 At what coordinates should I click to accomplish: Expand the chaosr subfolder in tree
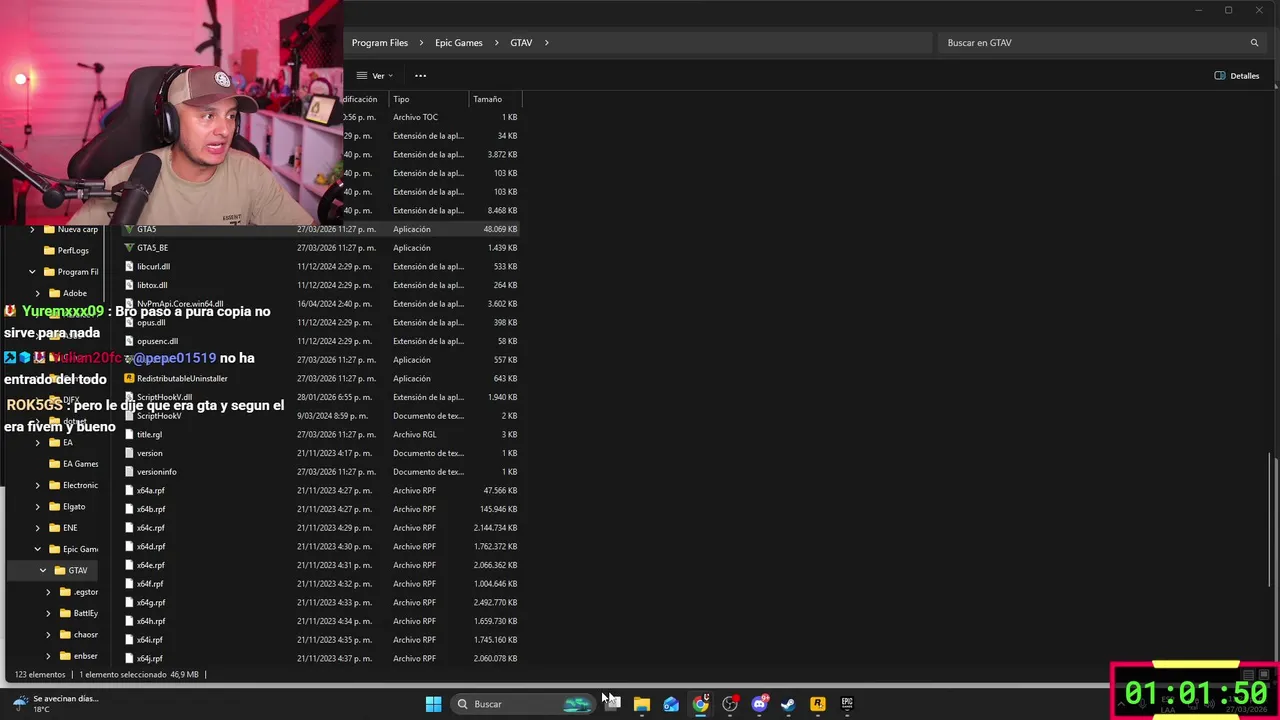click(x=49, y=635)
